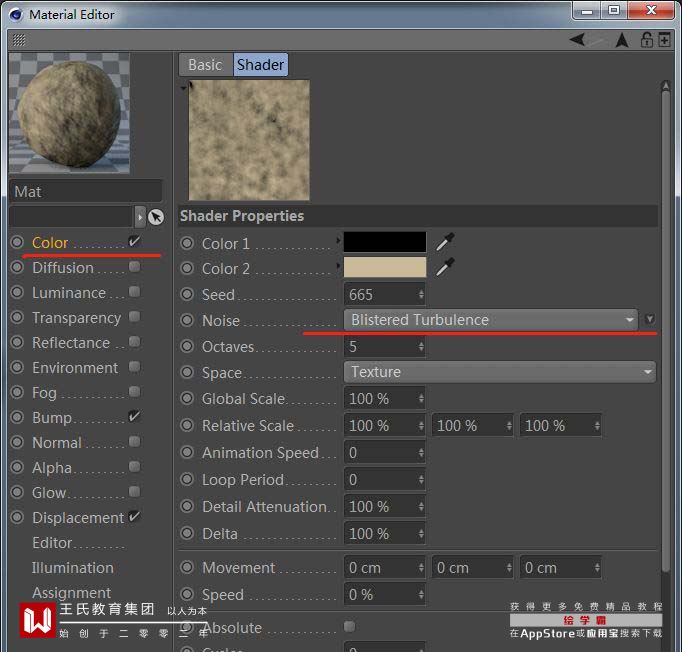Open the Illumination settings page
The height and width of the screenshot is (652, 682).
point(73,568)
